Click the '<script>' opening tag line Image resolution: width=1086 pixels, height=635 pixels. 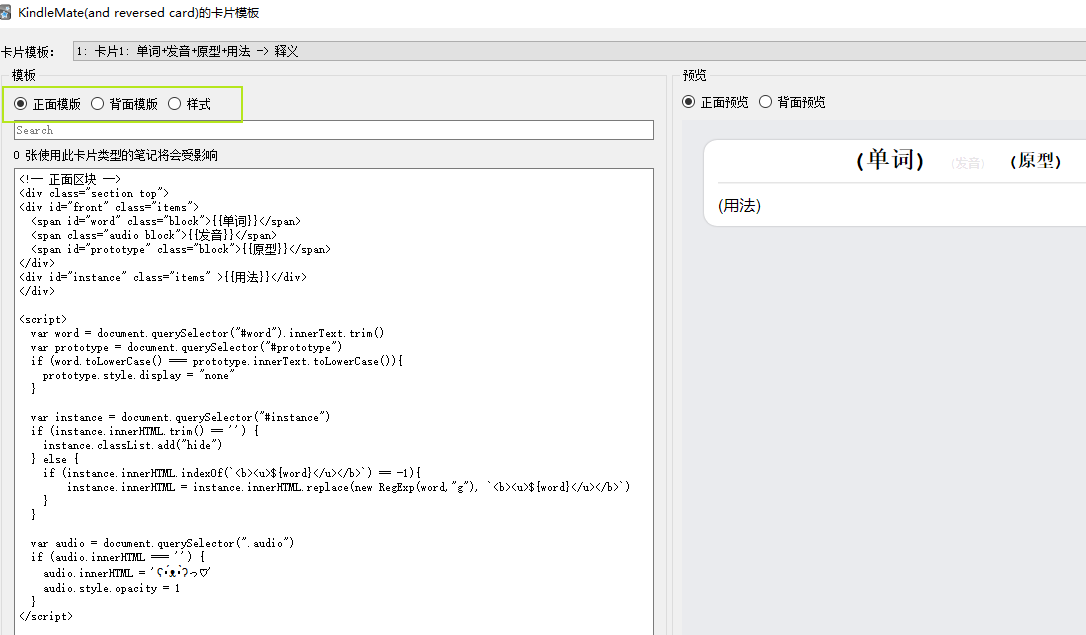coord(43,319)
